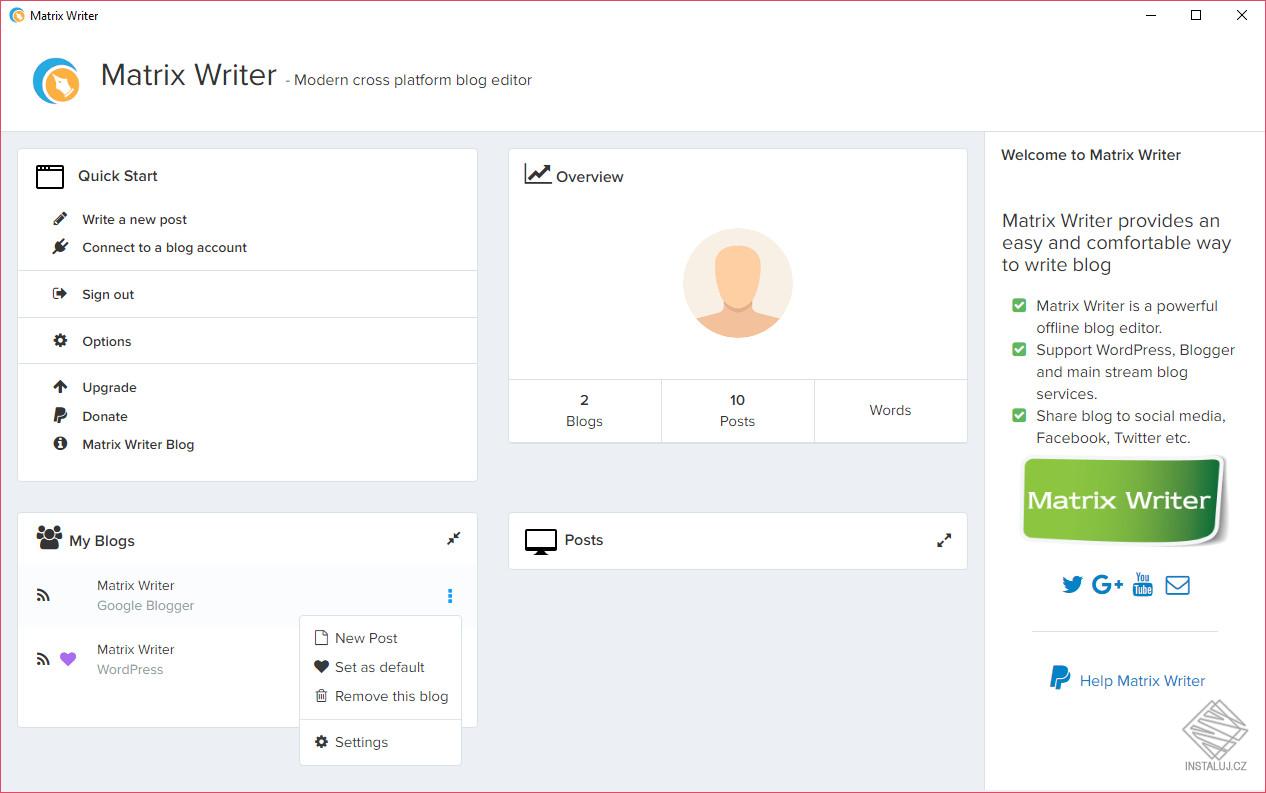
Task: Click the Welcome to Matrix Writer heading
Action: (1091, 155)
